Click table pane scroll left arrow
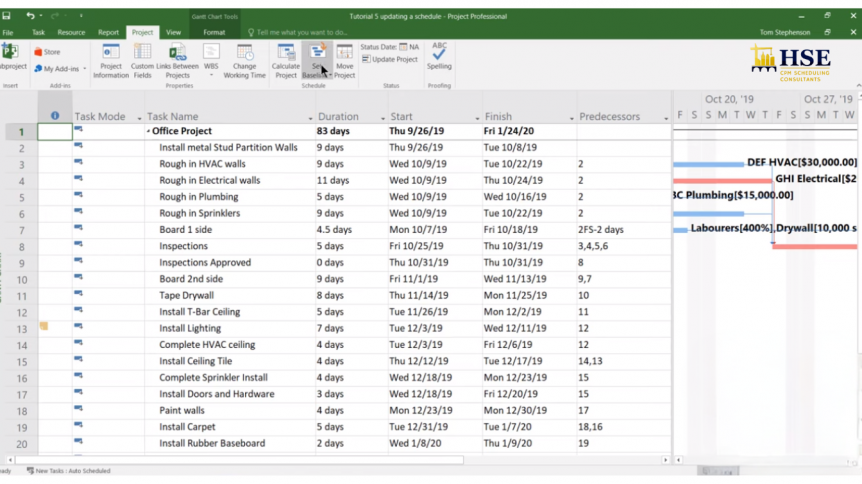The width and height of the screenshot is (862, 484). tap(10, 460)
